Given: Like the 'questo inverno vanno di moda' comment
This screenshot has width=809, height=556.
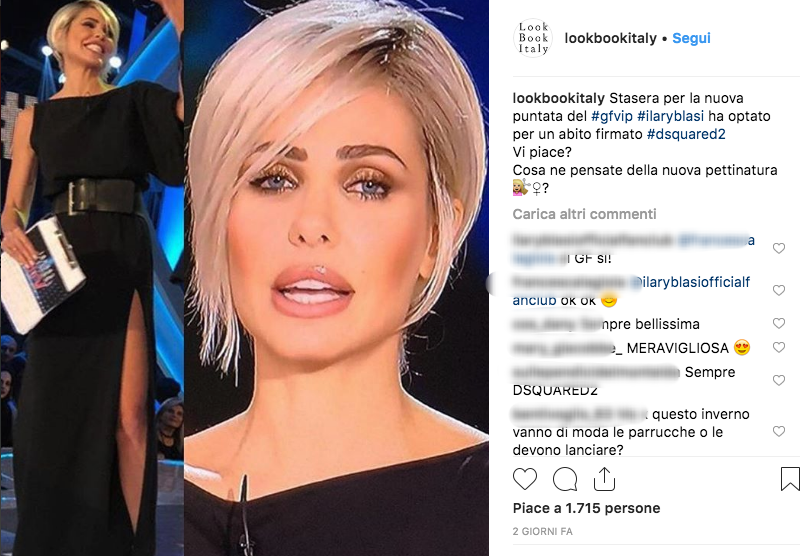Looking at the screenshot, I should point(779,431).
